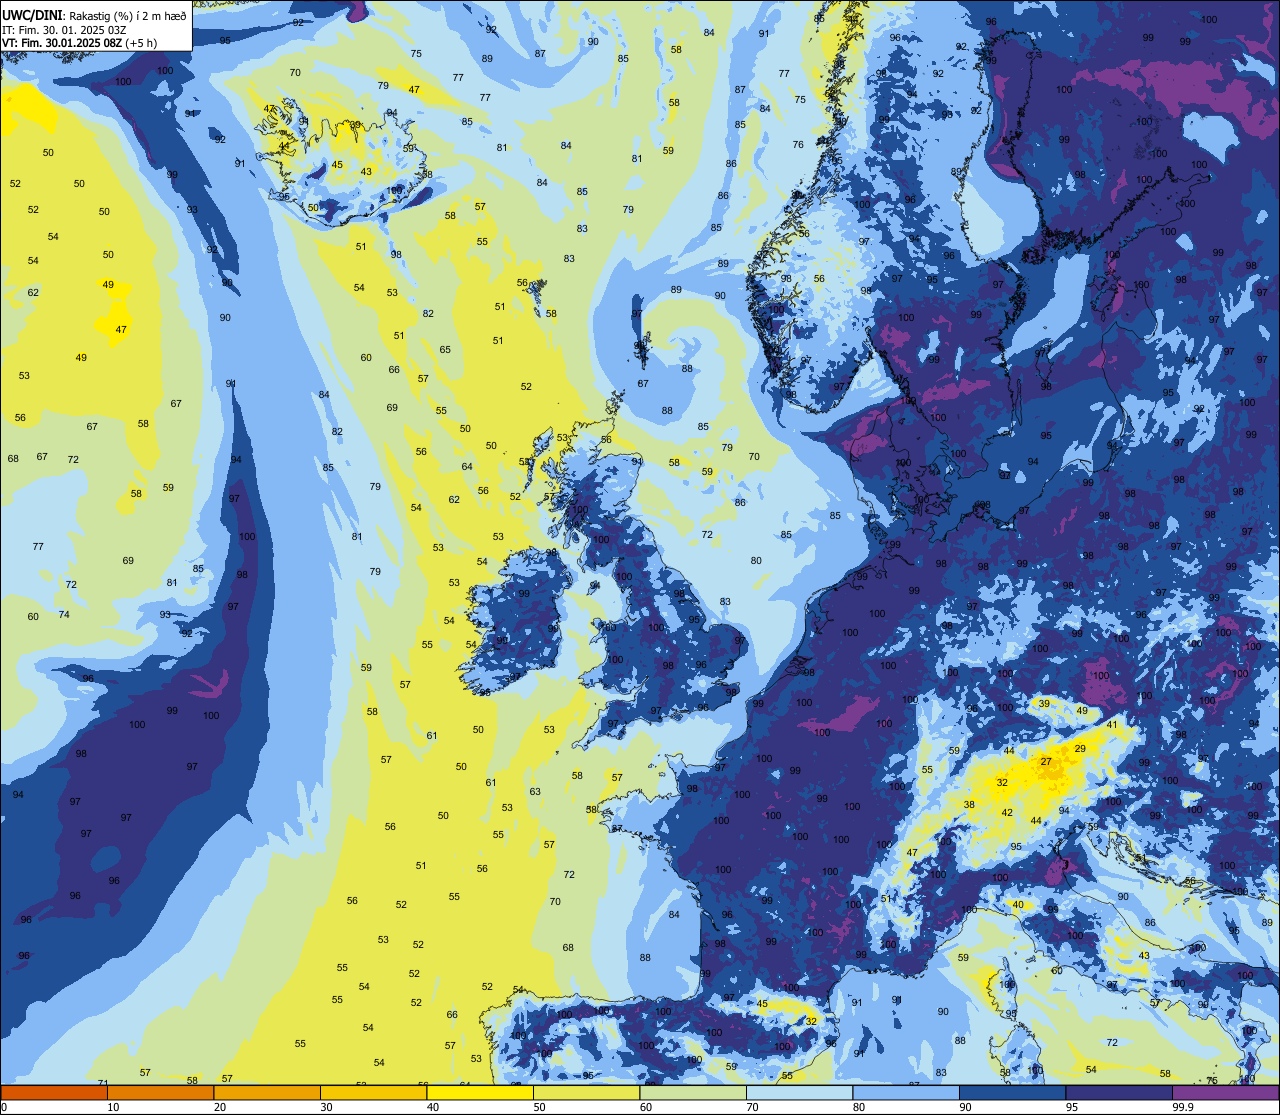
Task: Pick the legend swatch between 50 and 60
Action: (x=586, y=1092)
